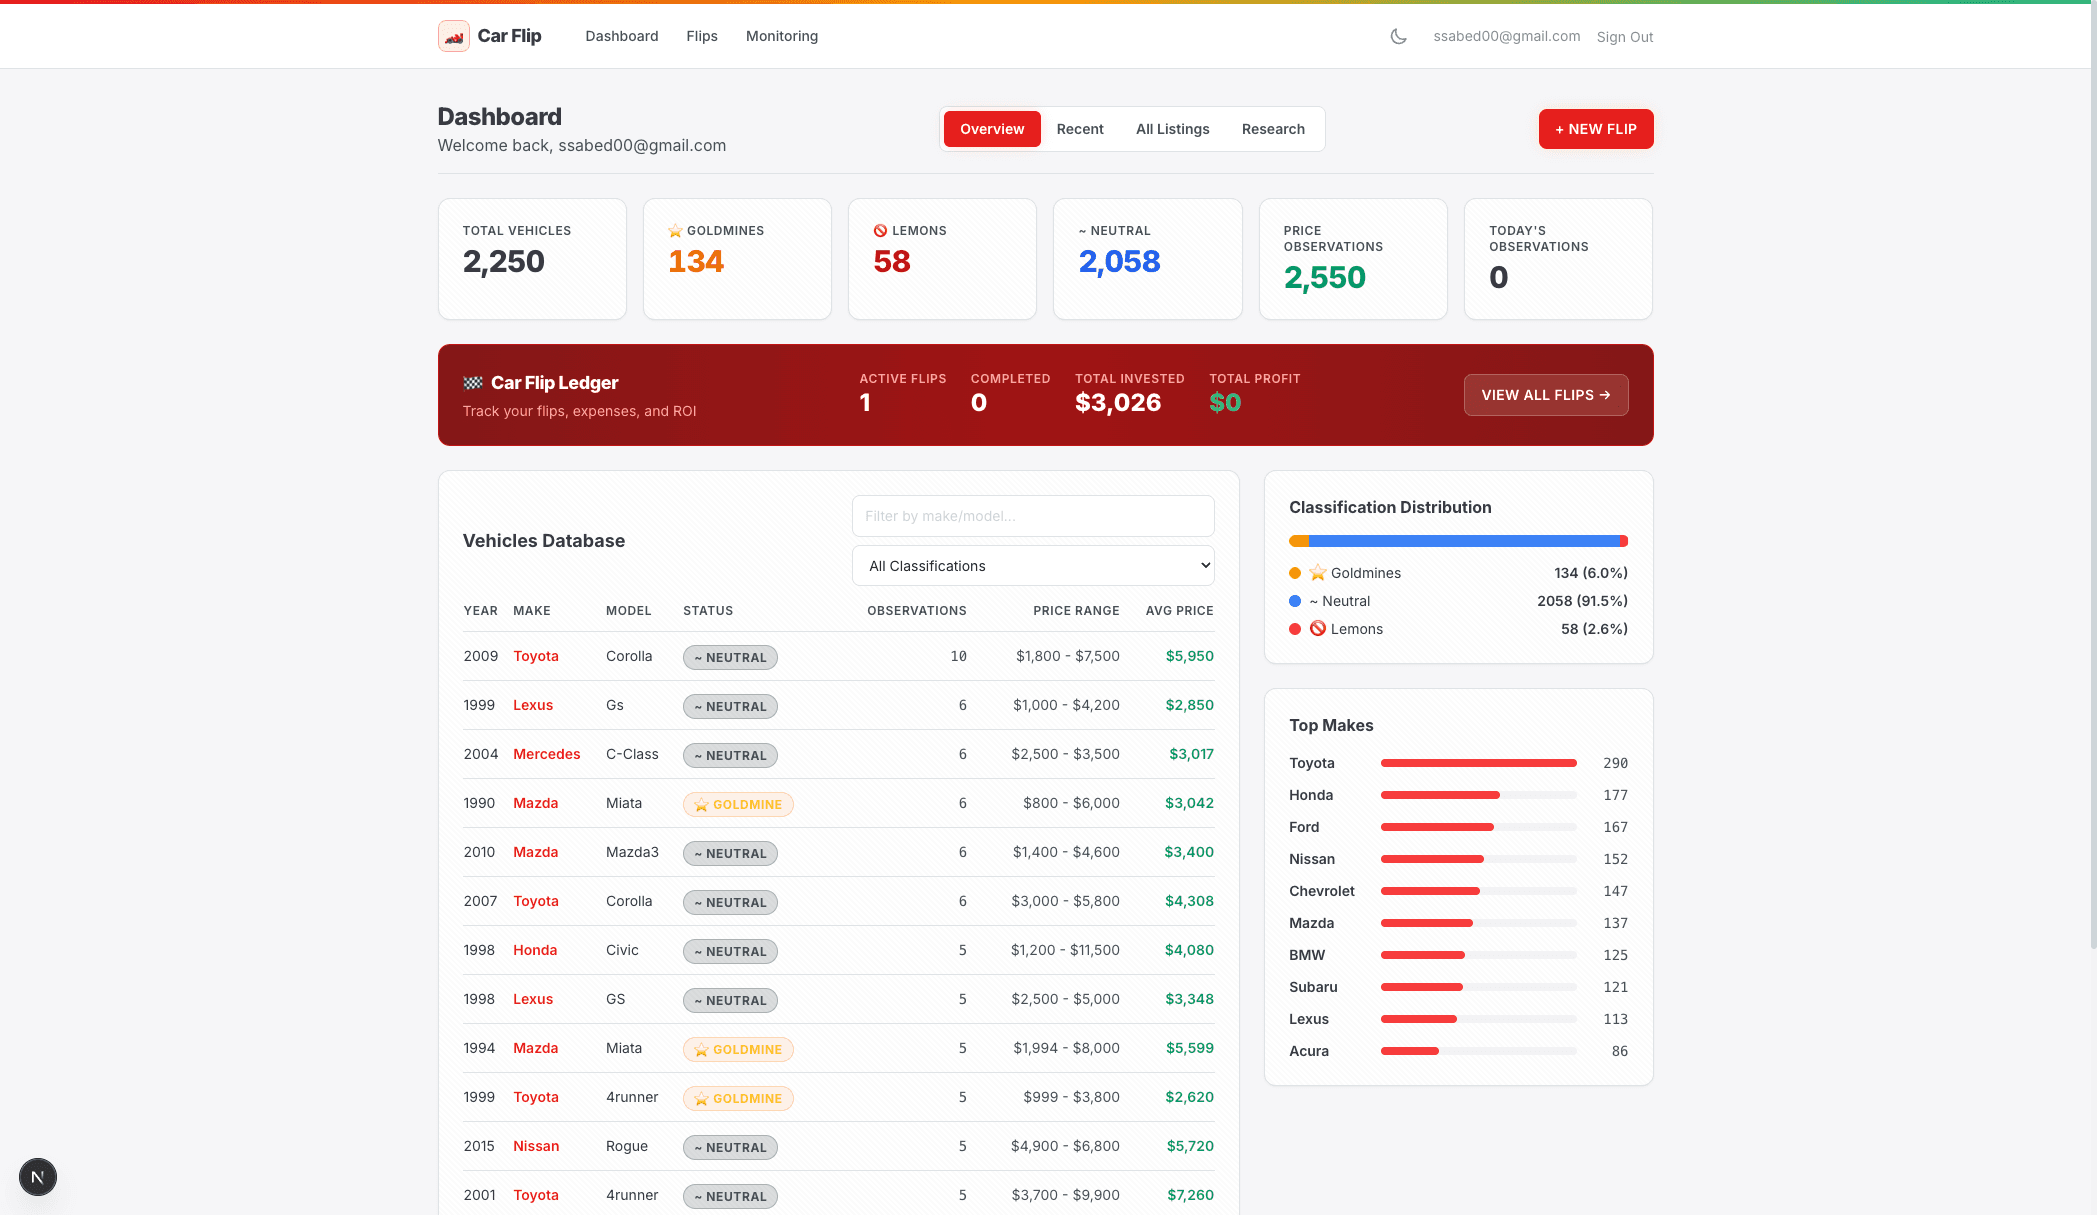The height and width of the screenshot is (1215, 2097).
Task: Click the Neutral entry in Classification Distribution legend
Action: click(x=1342, y=601)
